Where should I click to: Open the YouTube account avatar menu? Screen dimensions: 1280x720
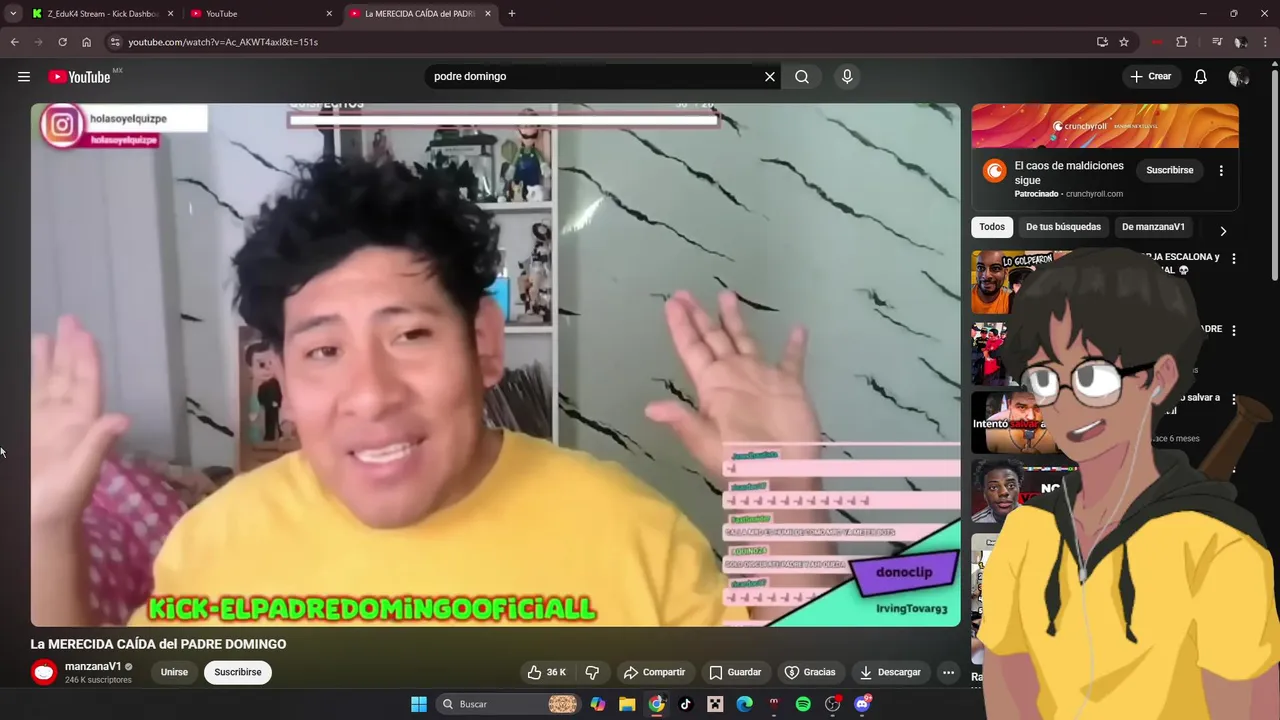coord(1238,77)
